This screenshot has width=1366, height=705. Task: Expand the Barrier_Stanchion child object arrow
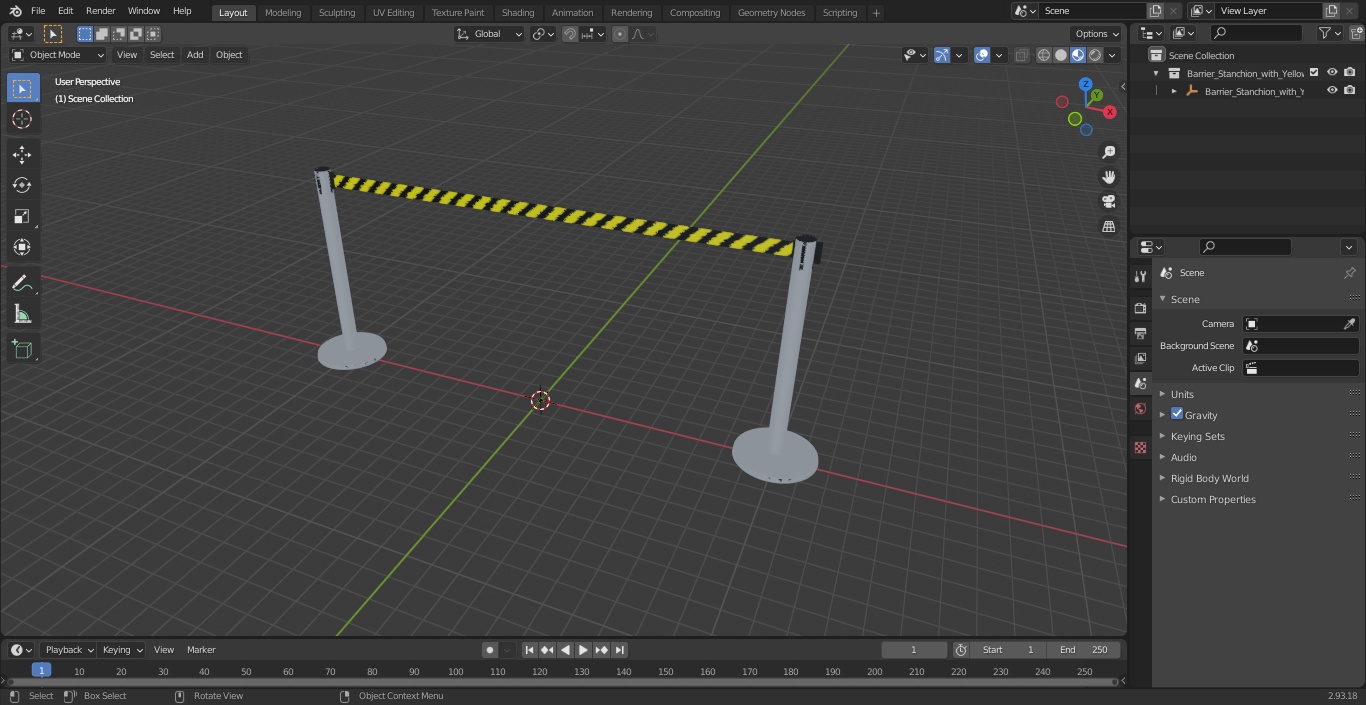(1174, 91)
